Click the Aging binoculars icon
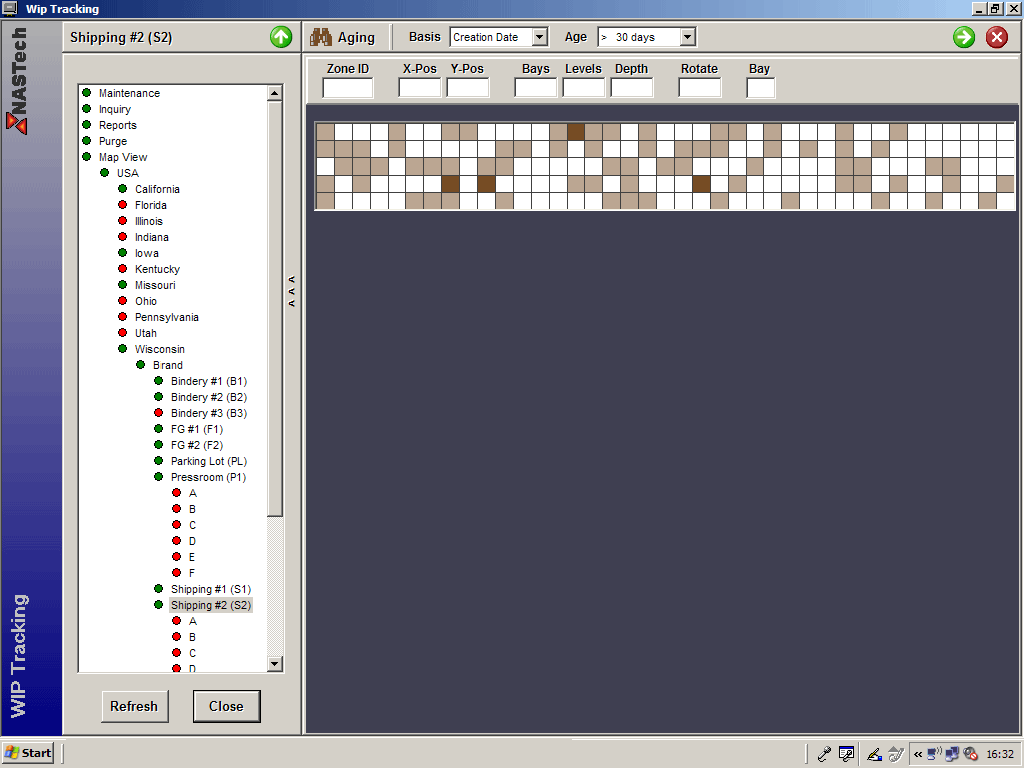Screen dimensions: 1024x768 321,37
